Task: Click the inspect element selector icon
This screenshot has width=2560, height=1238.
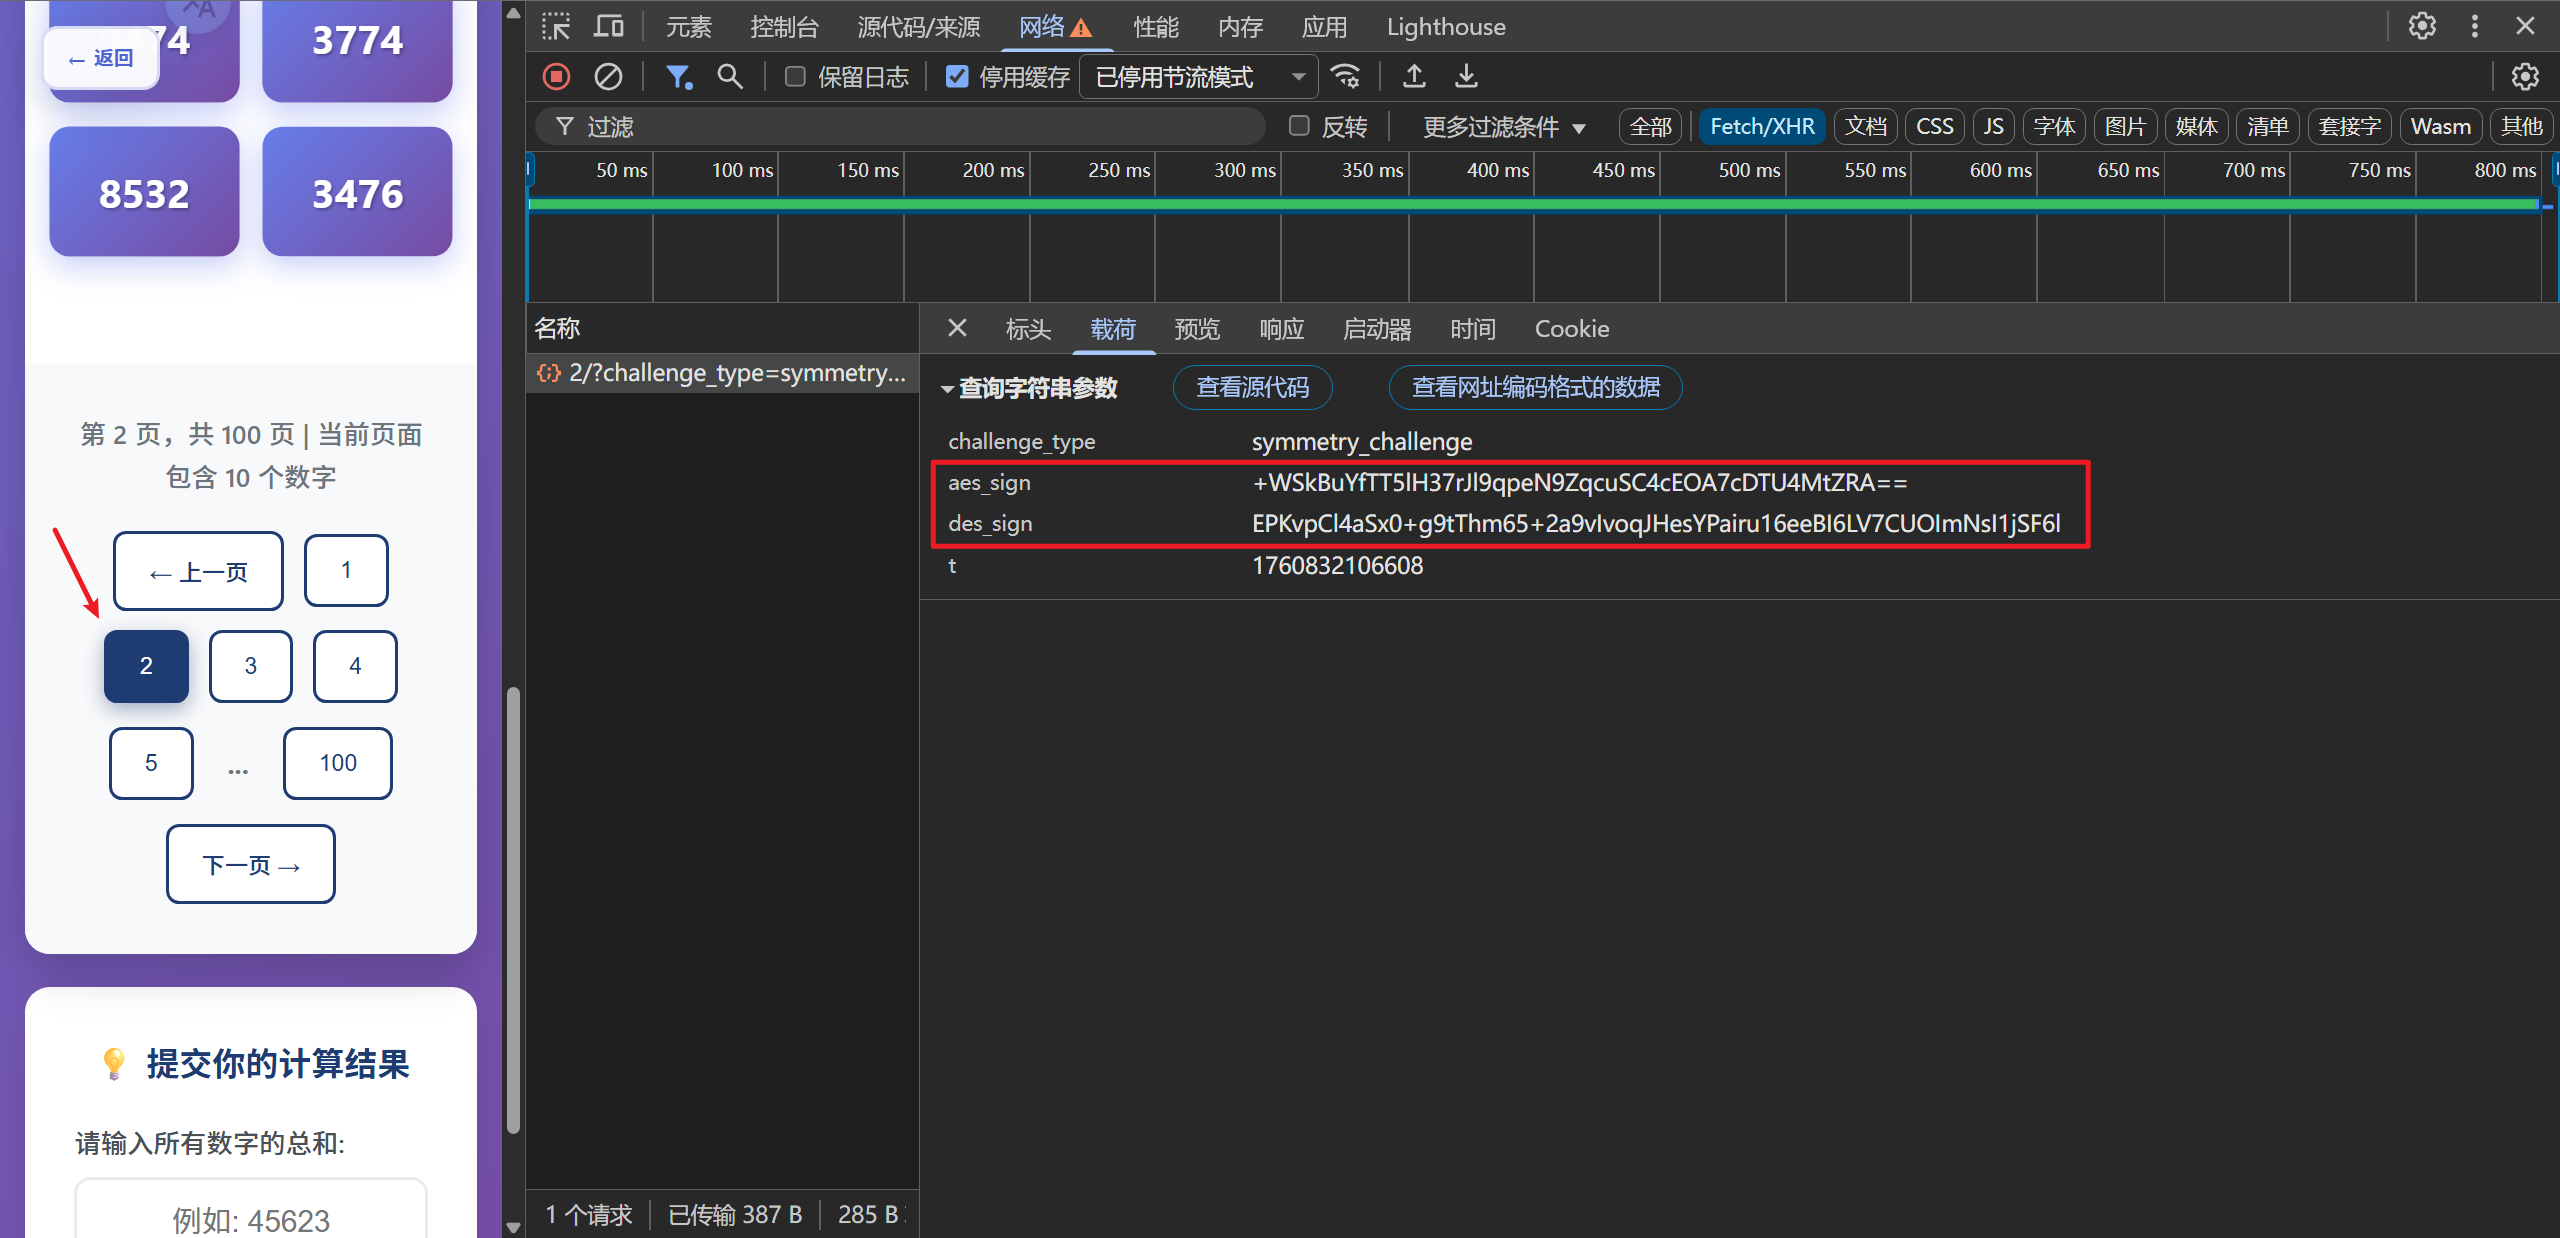Action: [556, 26]
